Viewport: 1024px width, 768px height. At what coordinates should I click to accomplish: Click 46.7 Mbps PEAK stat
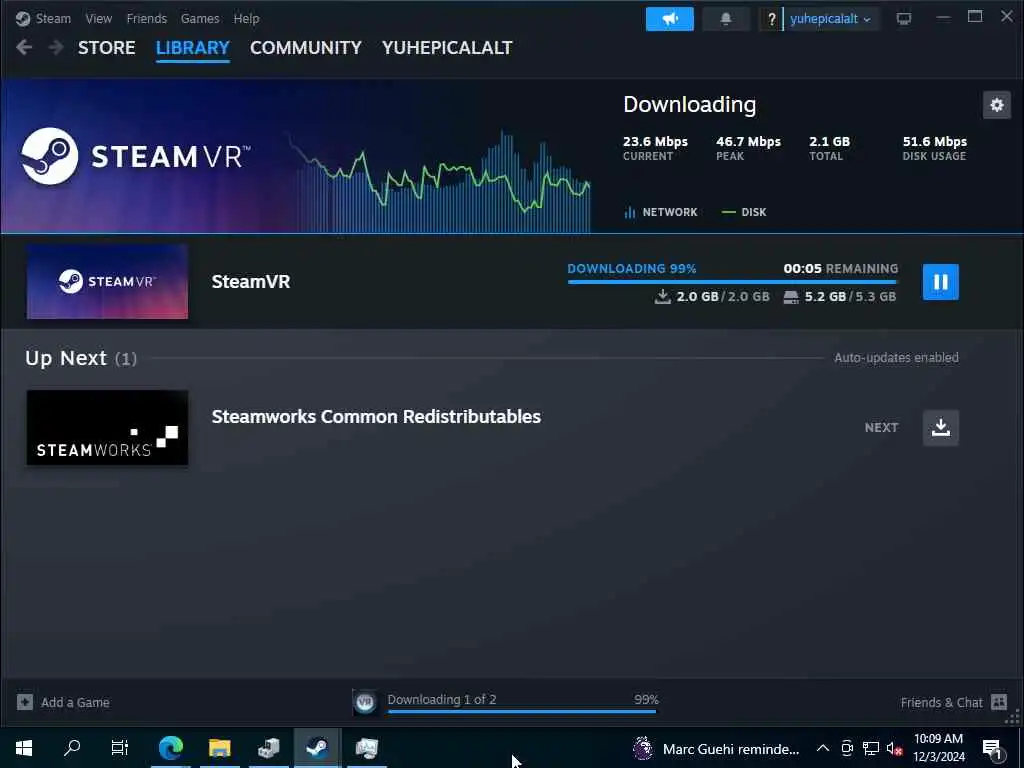point(748,148)
